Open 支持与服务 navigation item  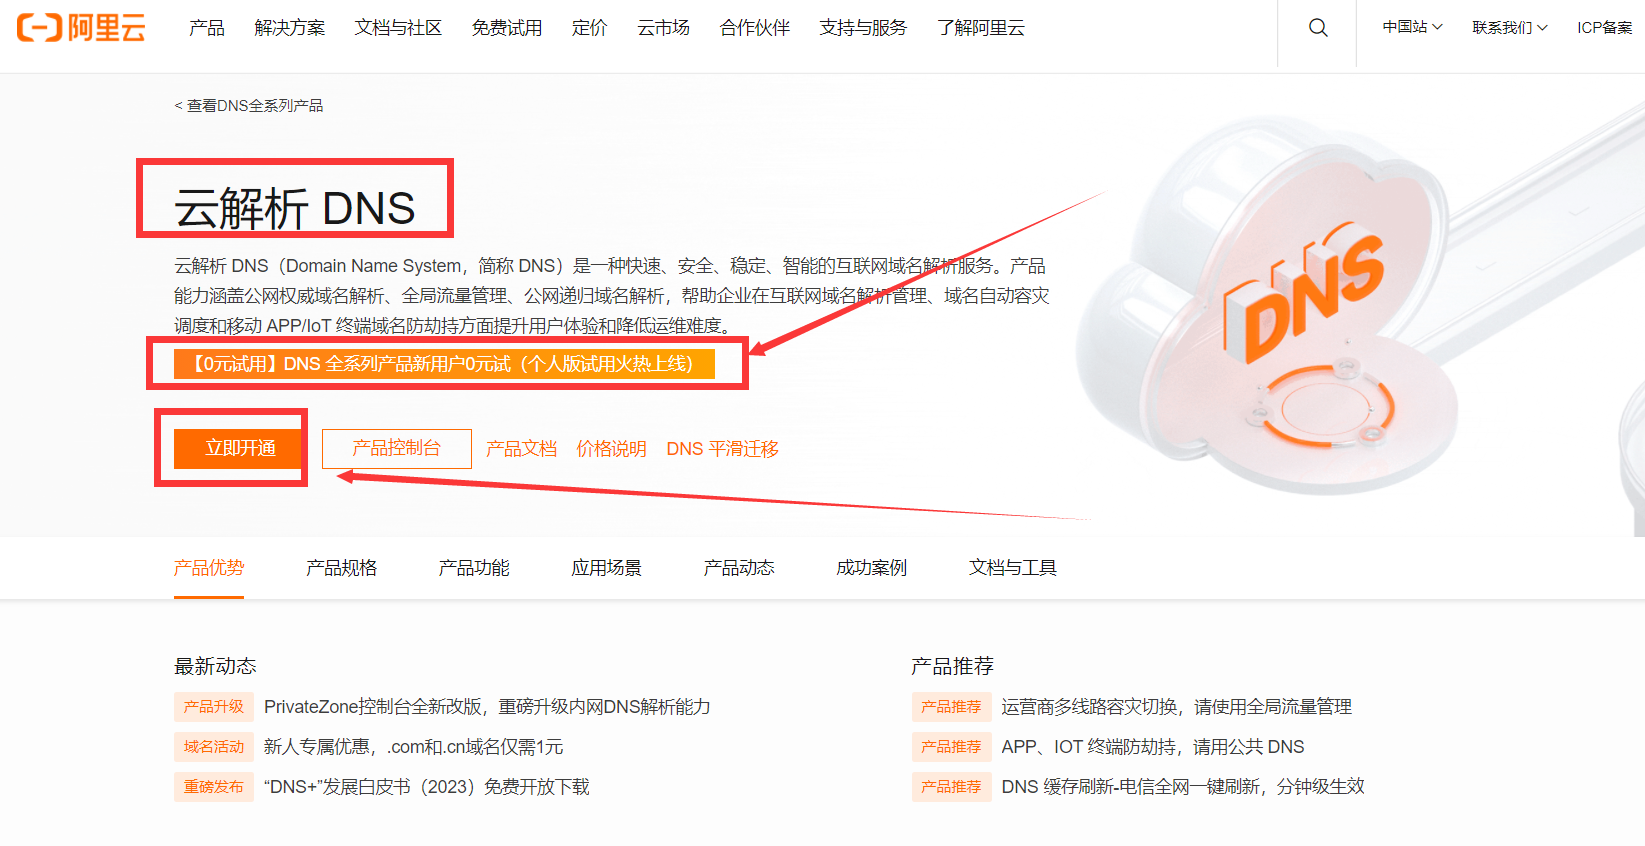click(x=863, y=28)
